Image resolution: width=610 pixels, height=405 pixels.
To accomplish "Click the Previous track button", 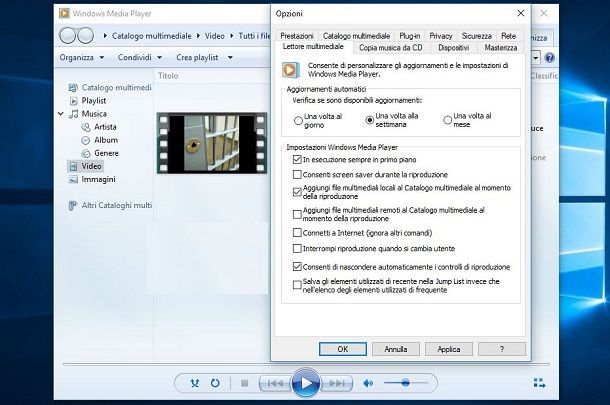I will point(275,384).
